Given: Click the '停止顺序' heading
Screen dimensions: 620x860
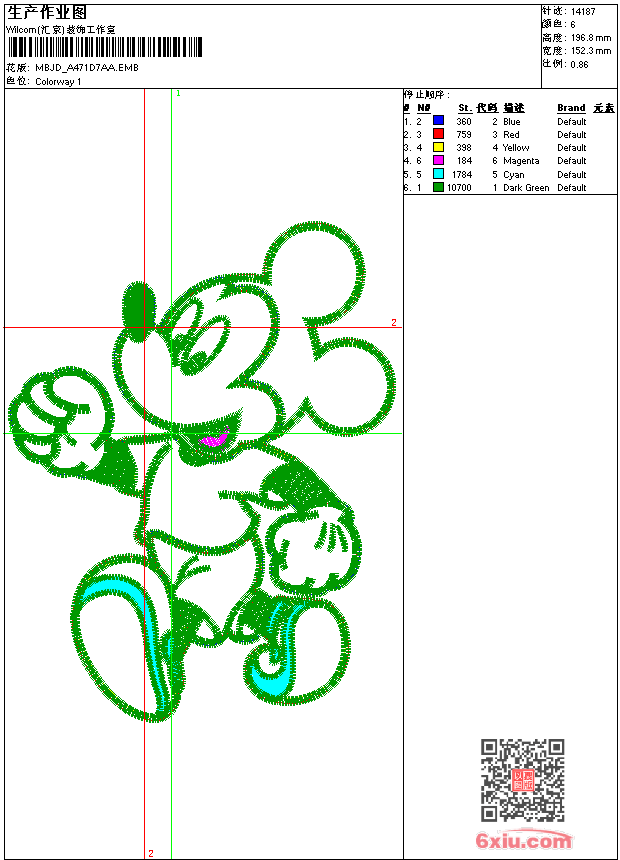Looking at the screenshot, I should click(426, 94).
